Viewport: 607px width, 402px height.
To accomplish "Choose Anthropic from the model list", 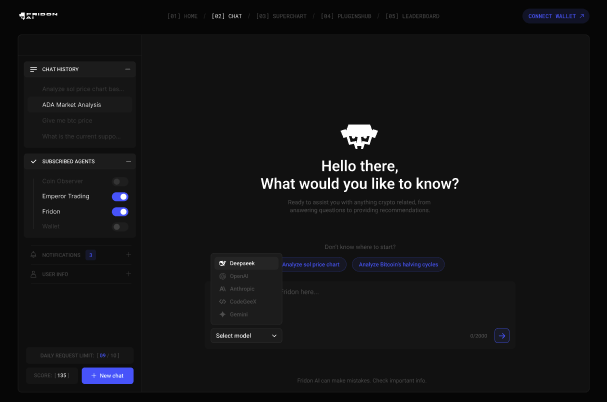I will 247,289.
